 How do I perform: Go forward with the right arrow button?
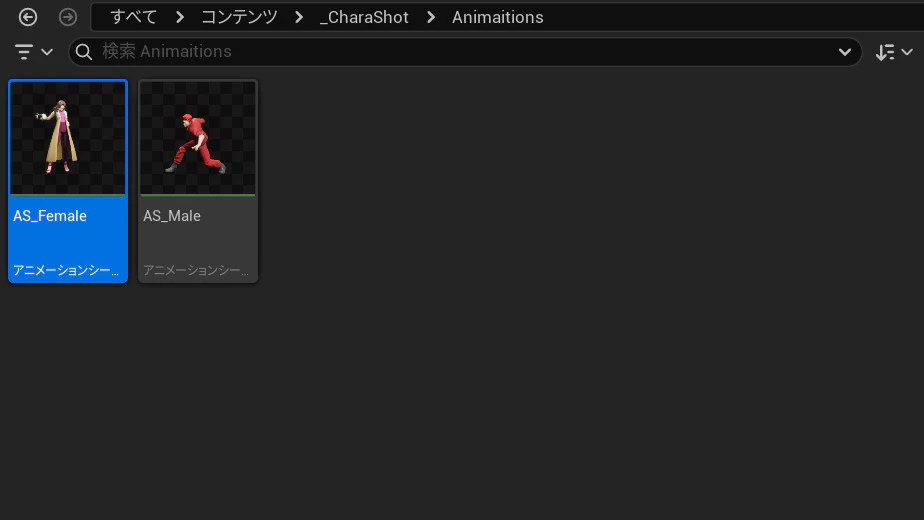(68, 17)
